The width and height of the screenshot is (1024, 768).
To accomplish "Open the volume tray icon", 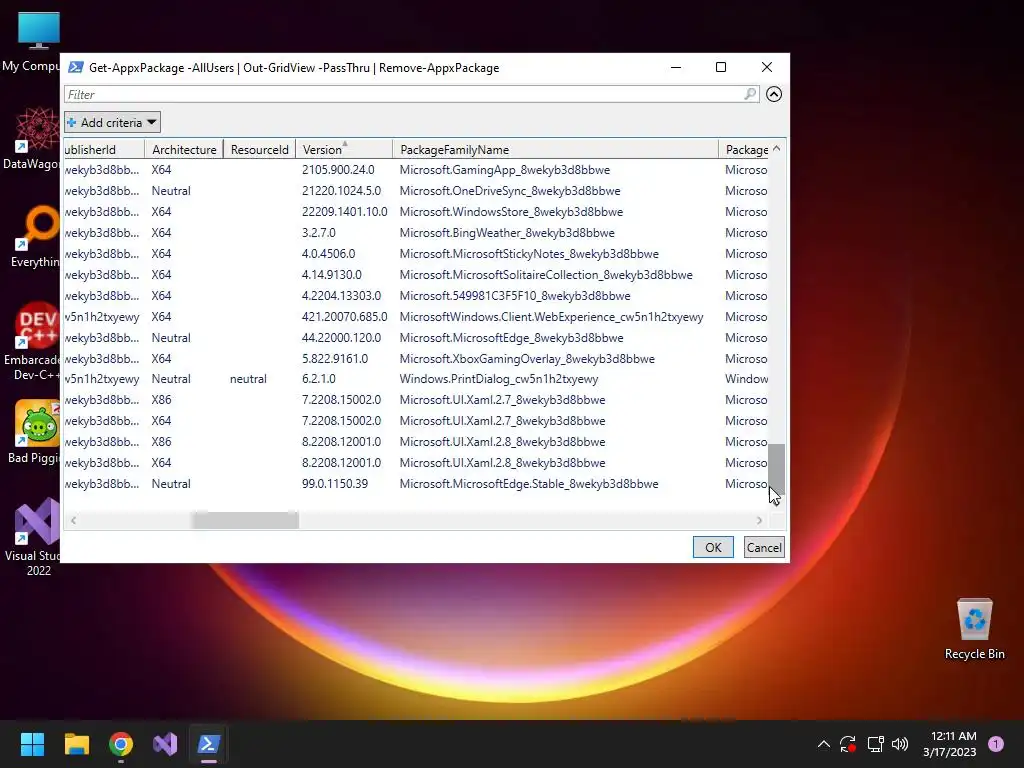I will coord(900,744).
